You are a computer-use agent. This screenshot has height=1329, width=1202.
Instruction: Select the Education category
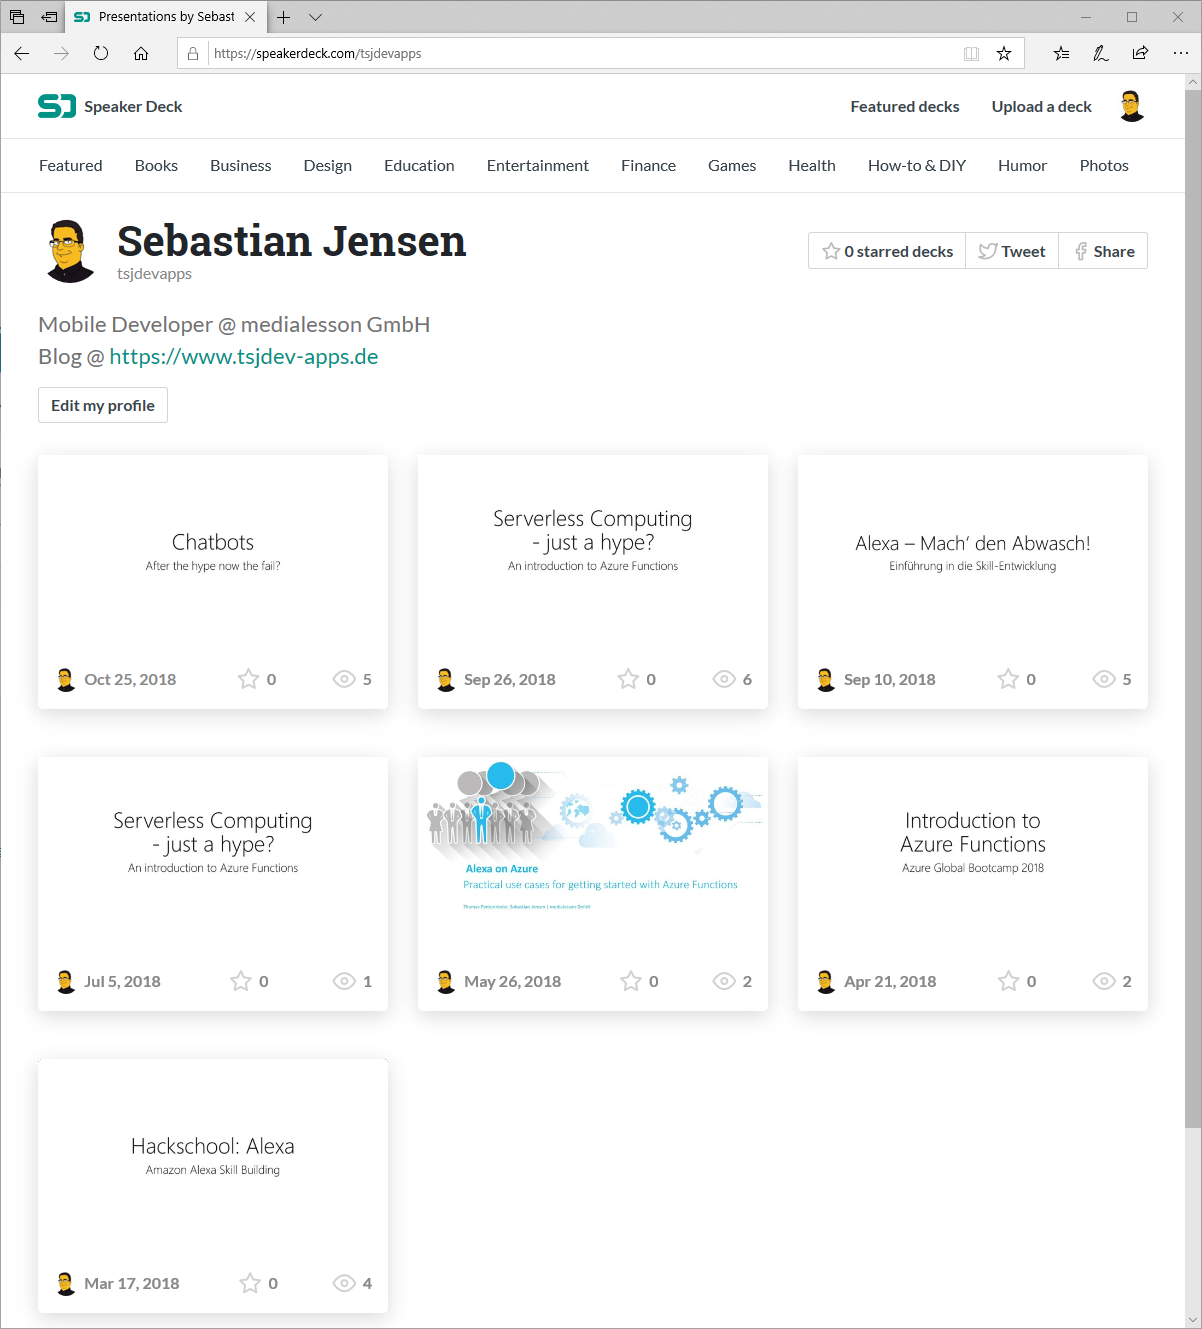click(x=419, y=166)
